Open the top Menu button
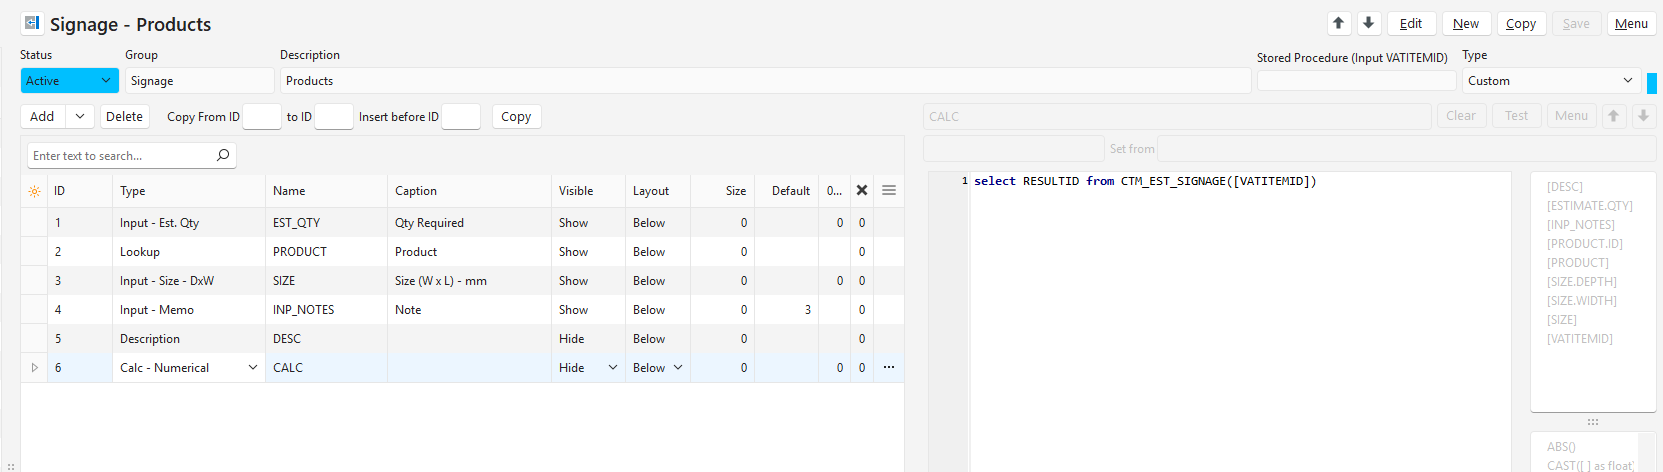Viewport: 1663px width, 472px height. click(1631, 24)
